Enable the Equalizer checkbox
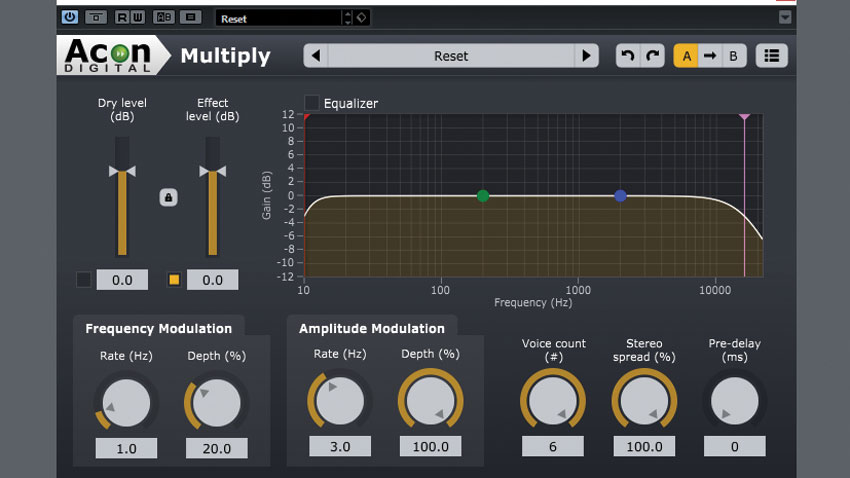Image resolution: width=850 pixels, height=478 pixels. [x=312, y=102]
